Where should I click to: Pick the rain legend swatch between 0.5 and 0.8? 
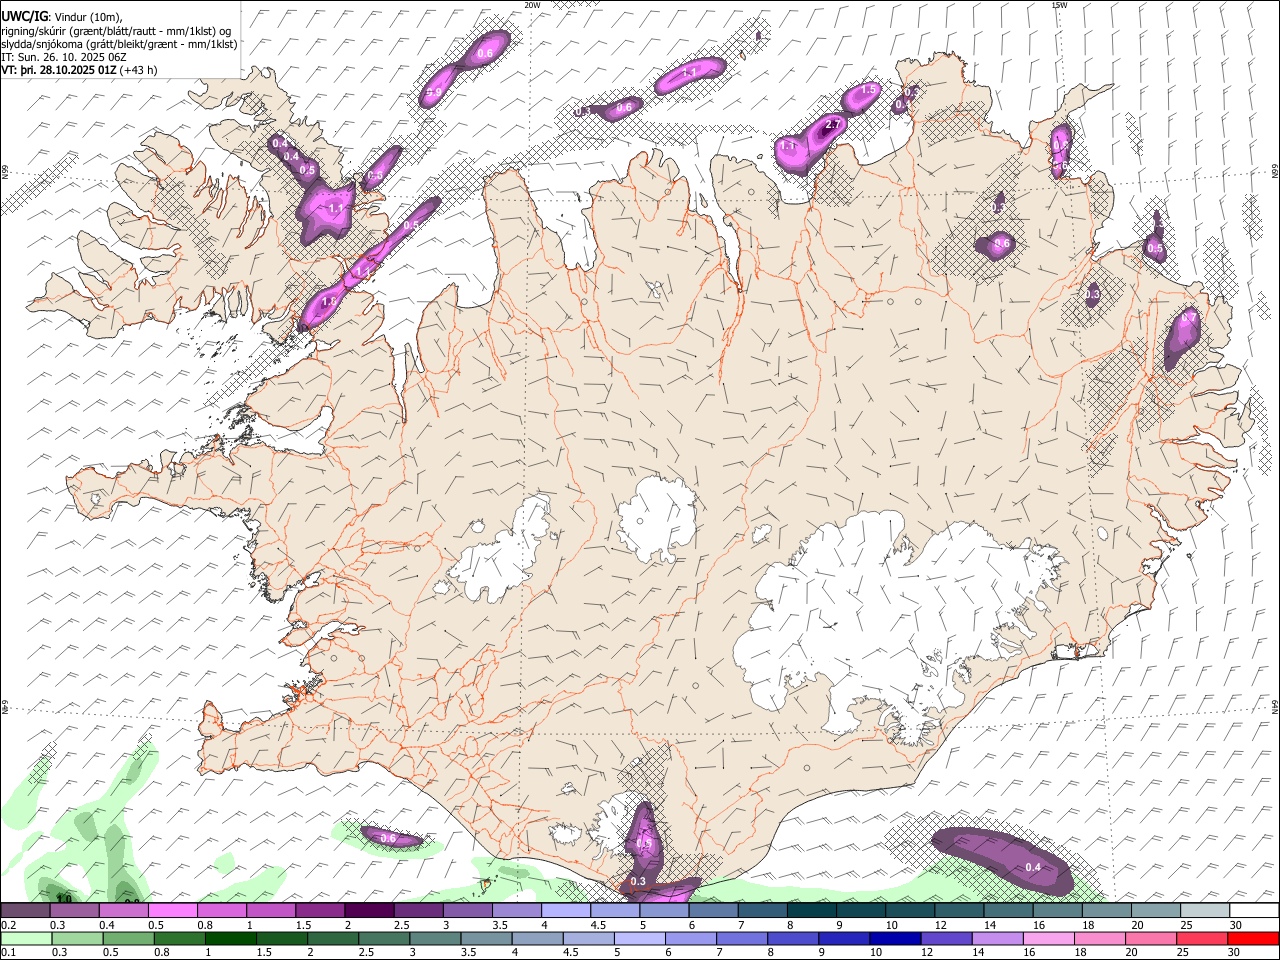(128, 938)
